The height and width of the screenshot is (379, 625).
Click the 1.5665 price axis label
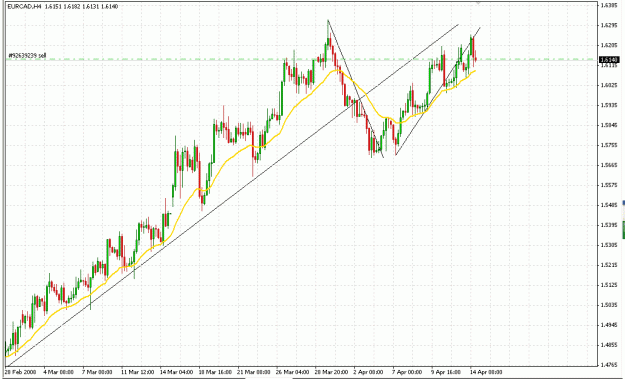609,165
